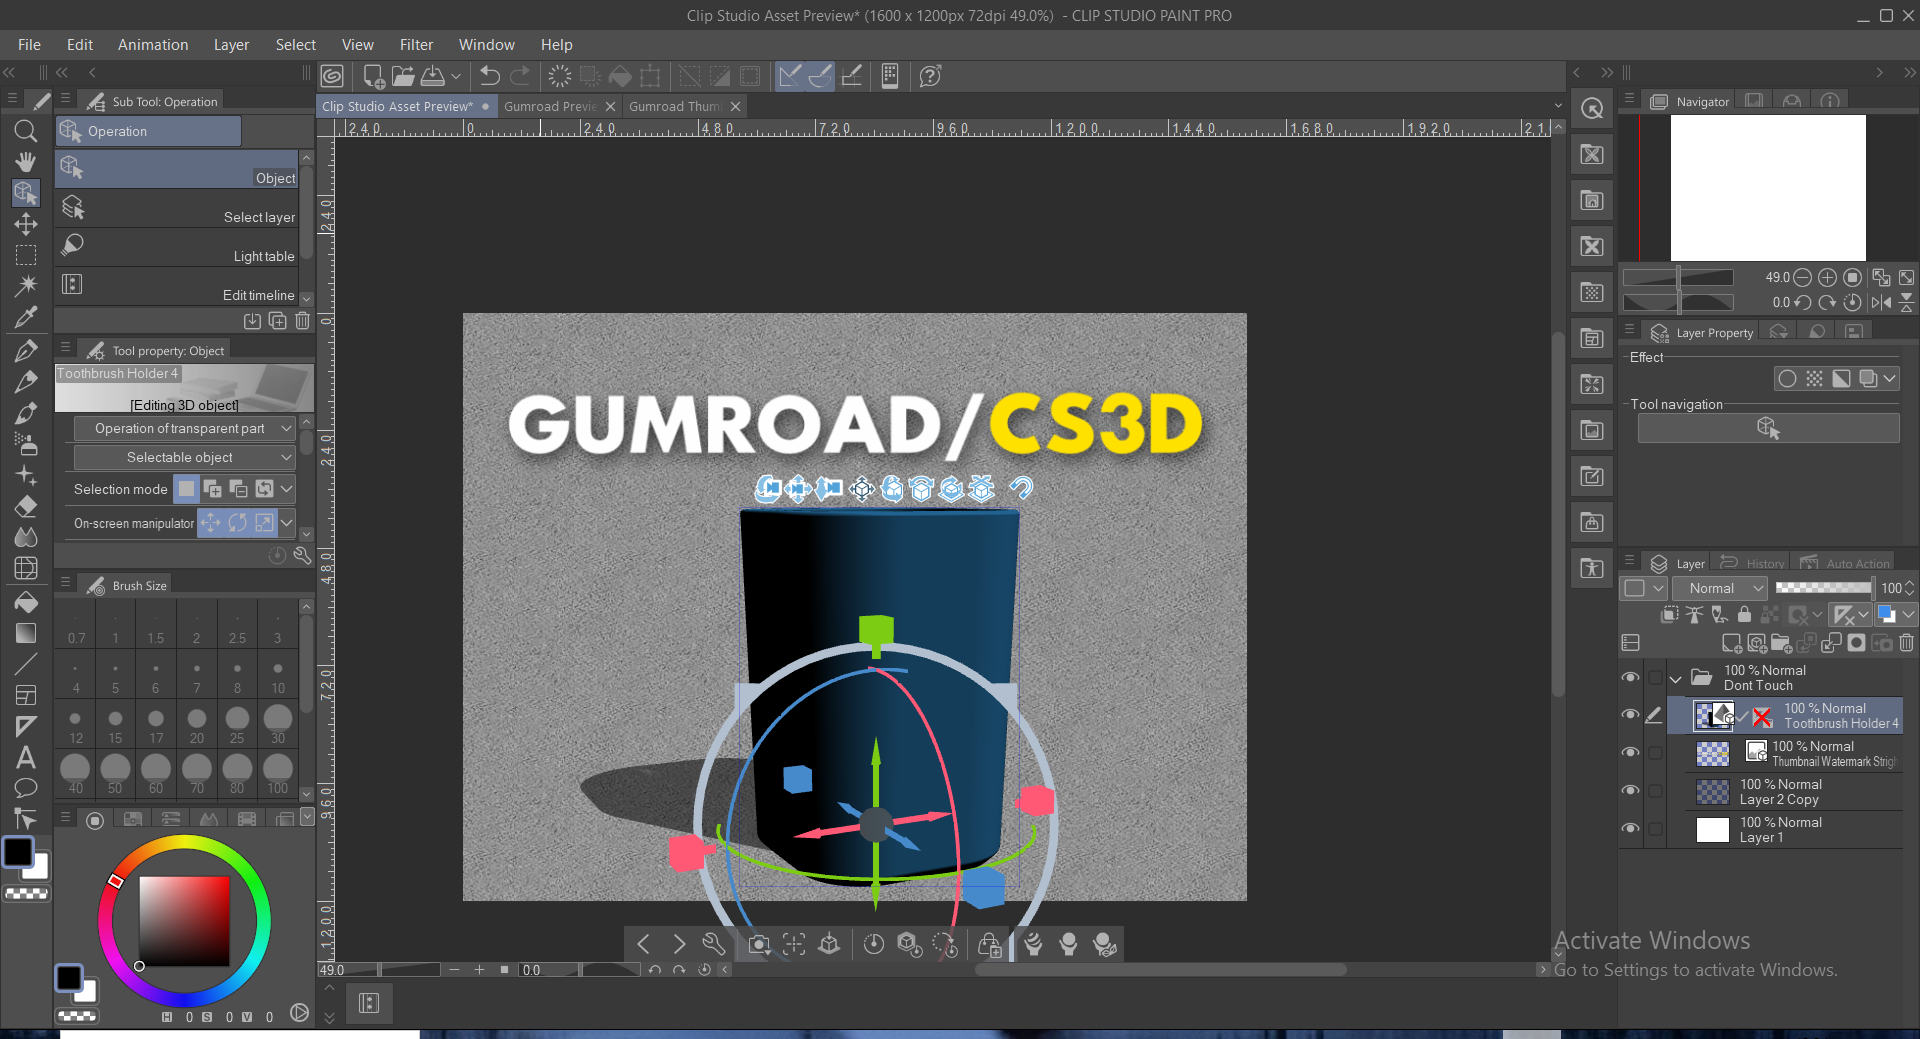
Task: Select the Rectangle selection marquee tool
Action: (x=26, y=255)
